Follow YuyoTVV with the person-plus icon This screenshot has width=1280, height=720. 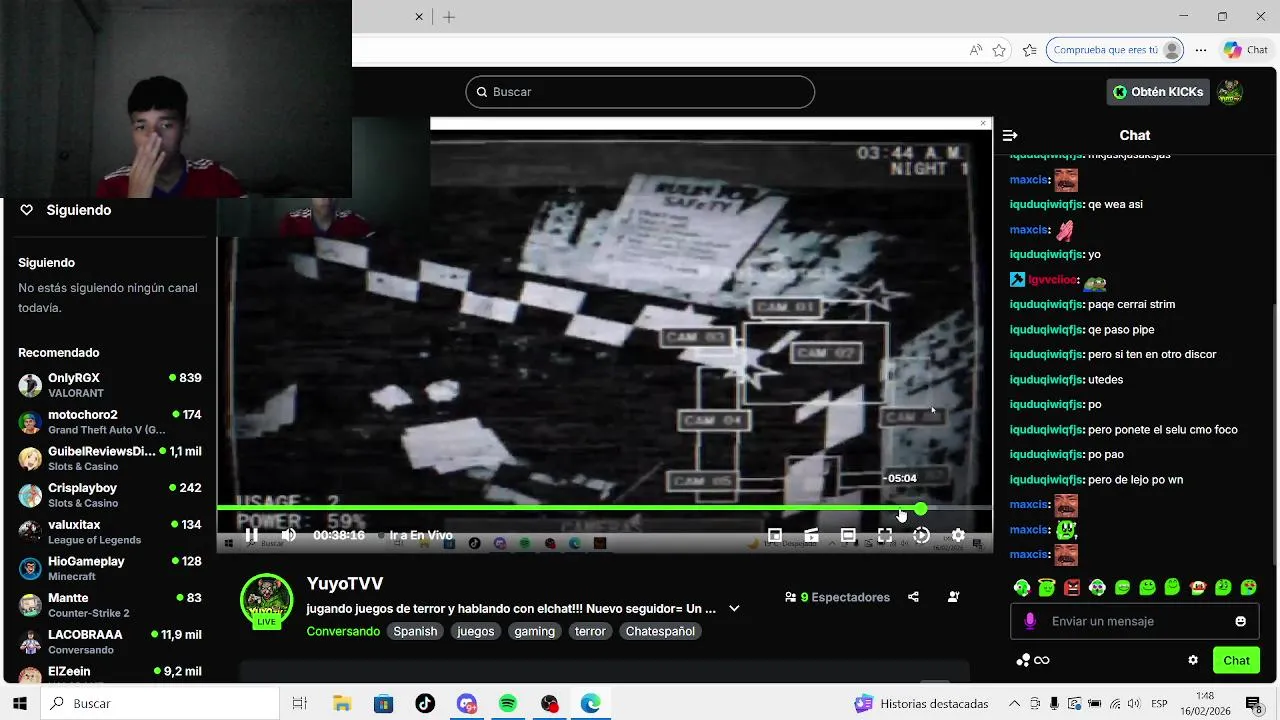(953, 597)
